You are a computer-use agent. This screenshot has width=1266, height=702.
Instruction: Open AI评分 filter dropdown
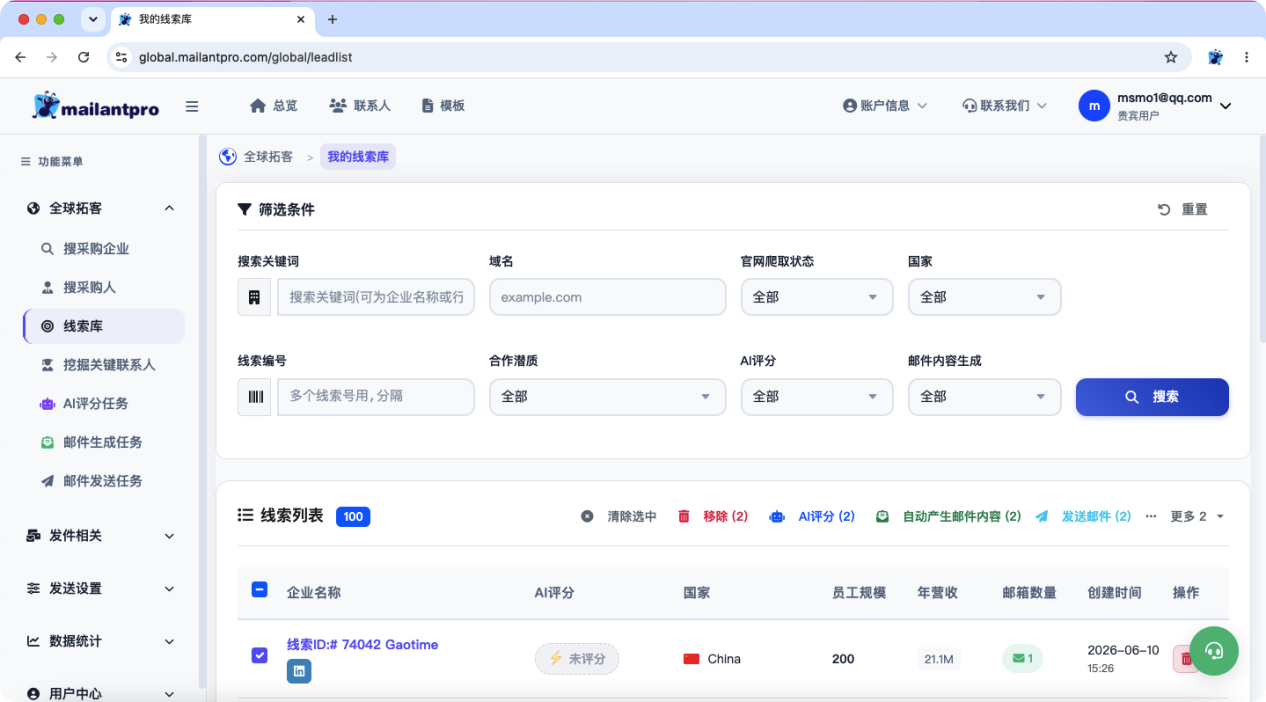point(817,397)
